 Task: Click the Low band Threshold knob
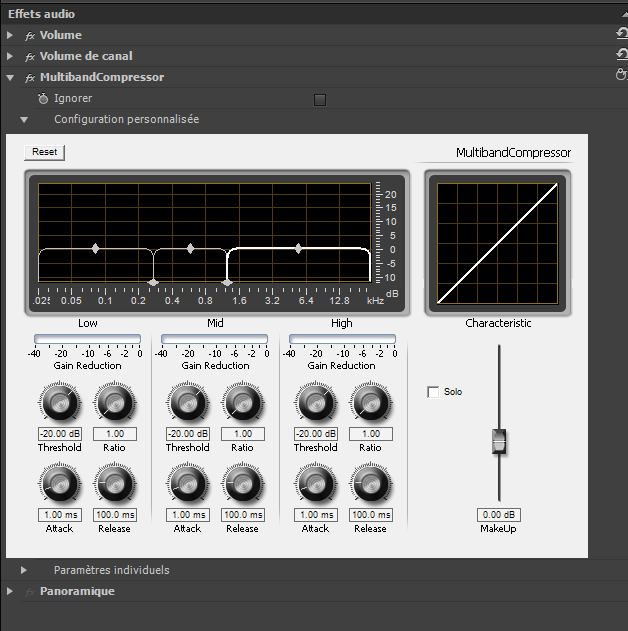coord(60,403)
